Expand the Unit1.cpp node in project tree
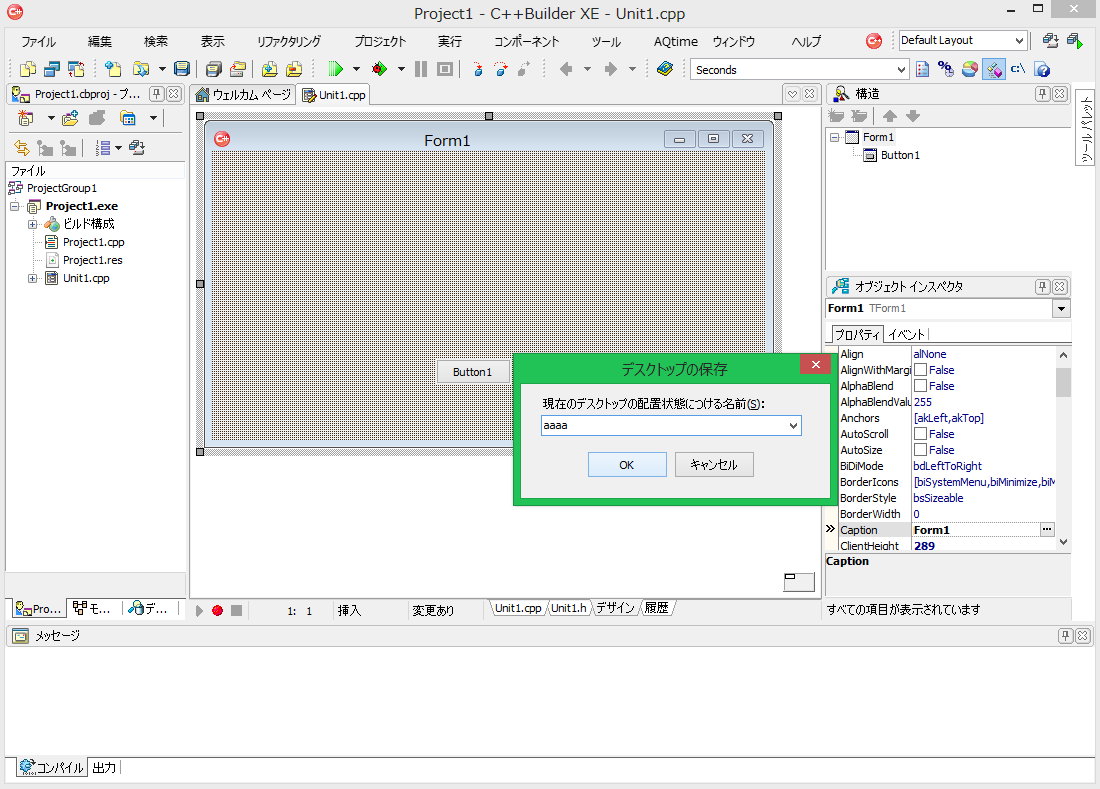Image resolution: width=1100 pixels, height=789 pixels. pos(33,278)
